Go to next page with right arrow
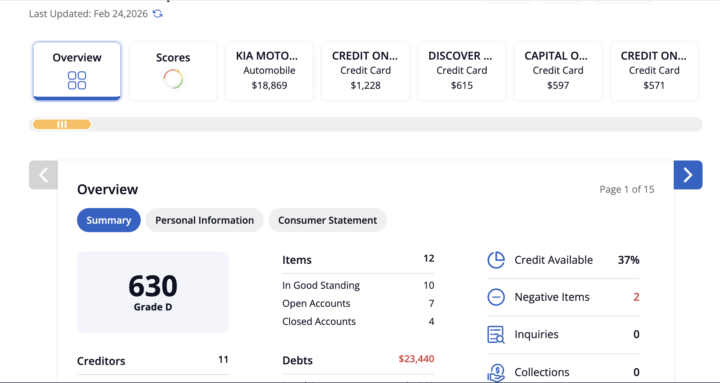The image size is (720, 383). 688,175
